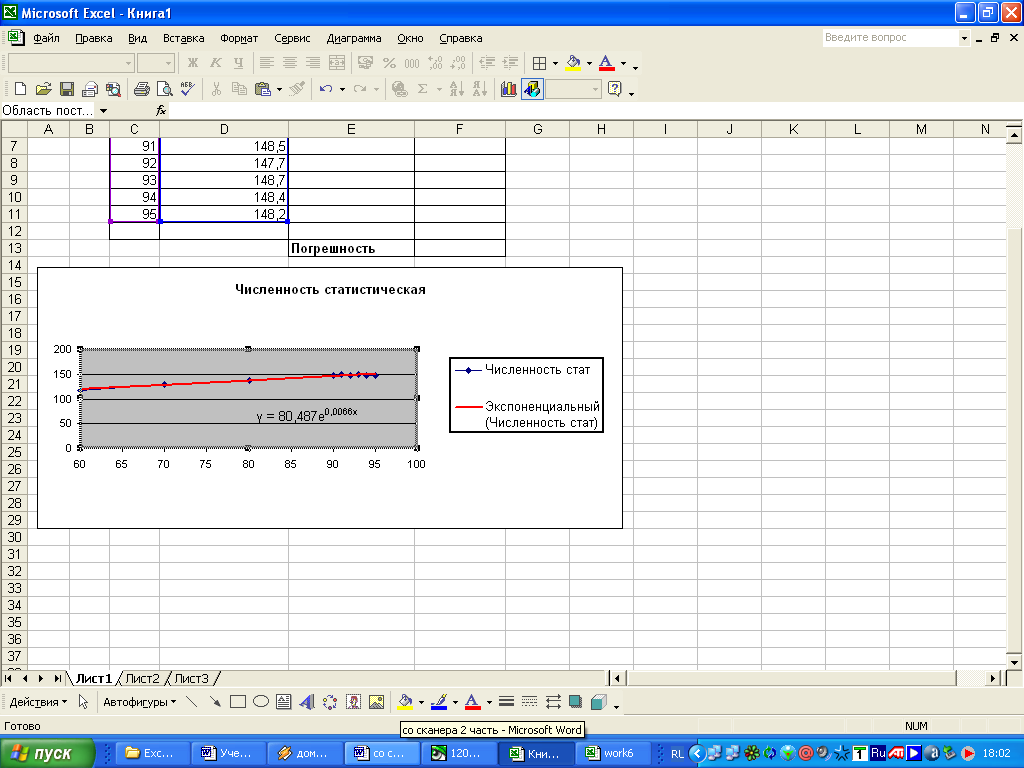Select cell containing 'Погрешность'

click(x=351, y=248)
